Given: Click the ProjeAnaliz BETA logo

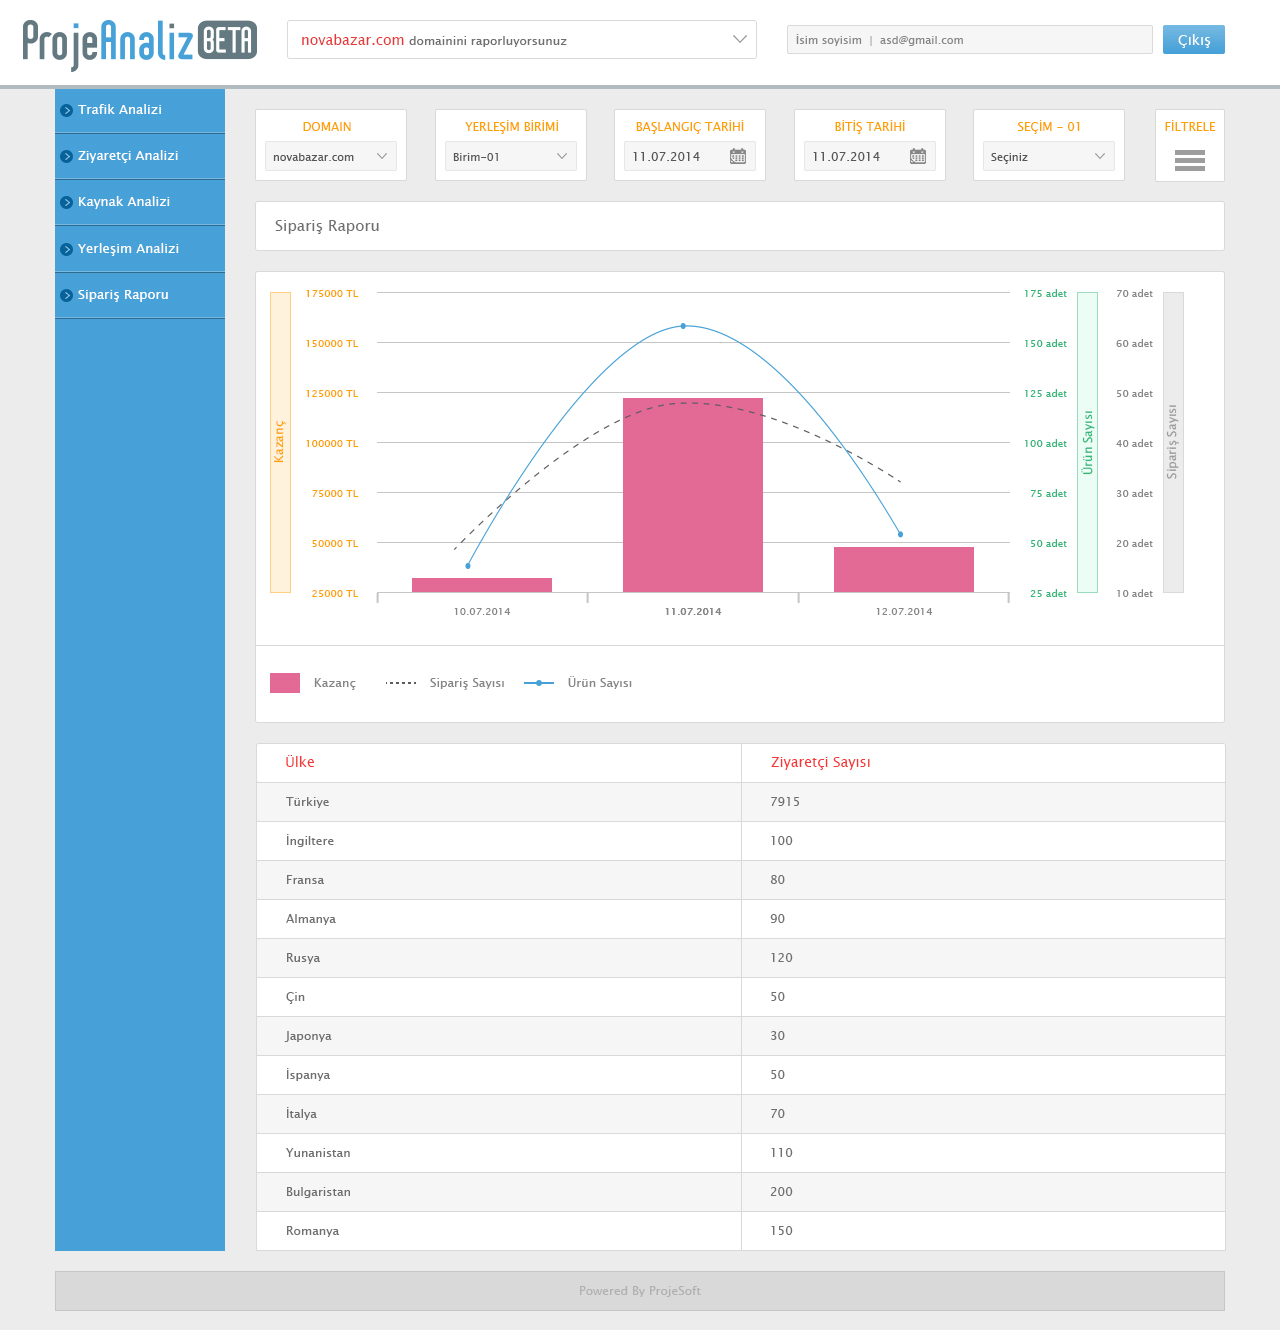Looking at the screenshot, I should tap(139, 42).
